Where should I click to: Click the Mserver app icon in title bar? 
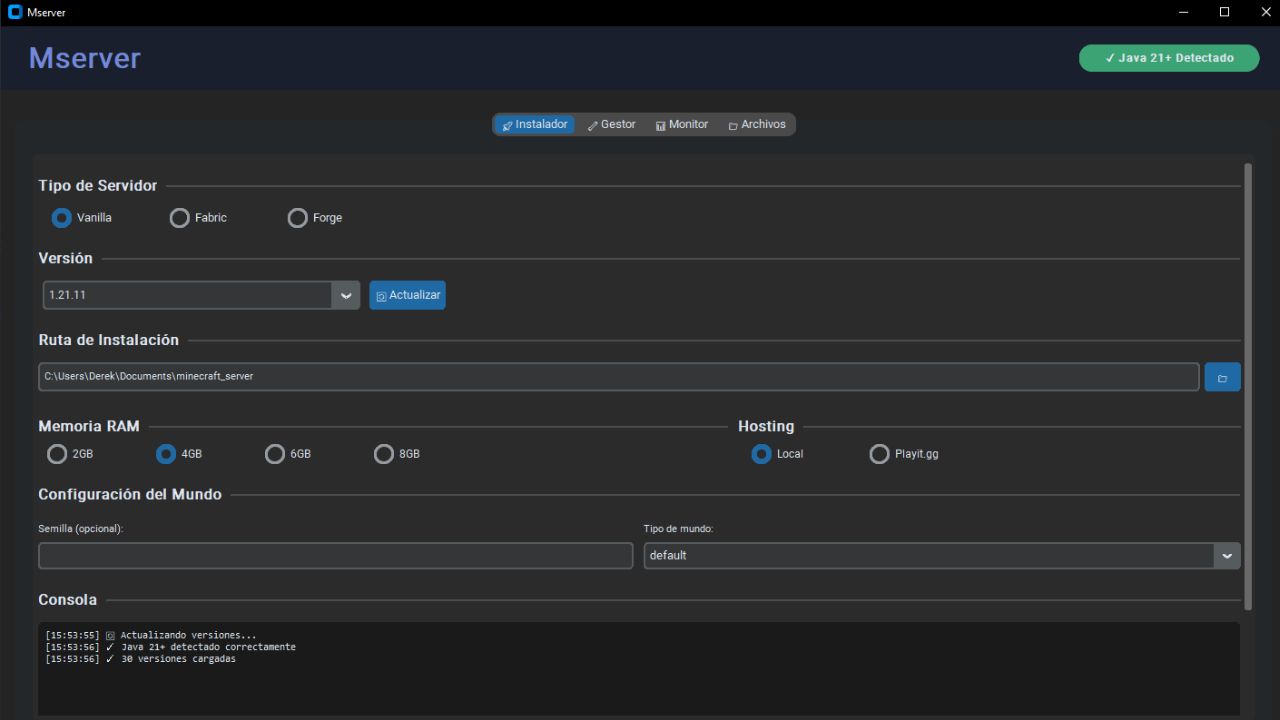click(x=15, y=12)
